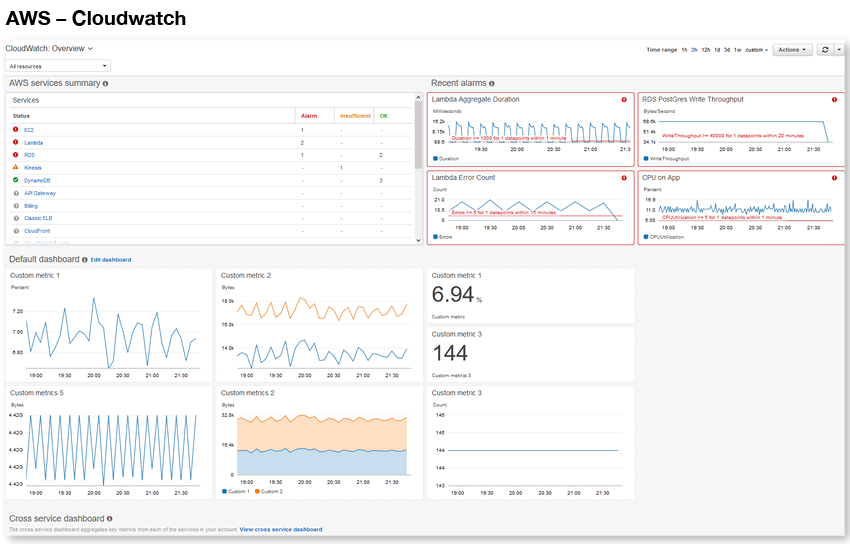This screenshot has width=850, height=544.
Task: Click the Status column header
Action: pos(21,116)
